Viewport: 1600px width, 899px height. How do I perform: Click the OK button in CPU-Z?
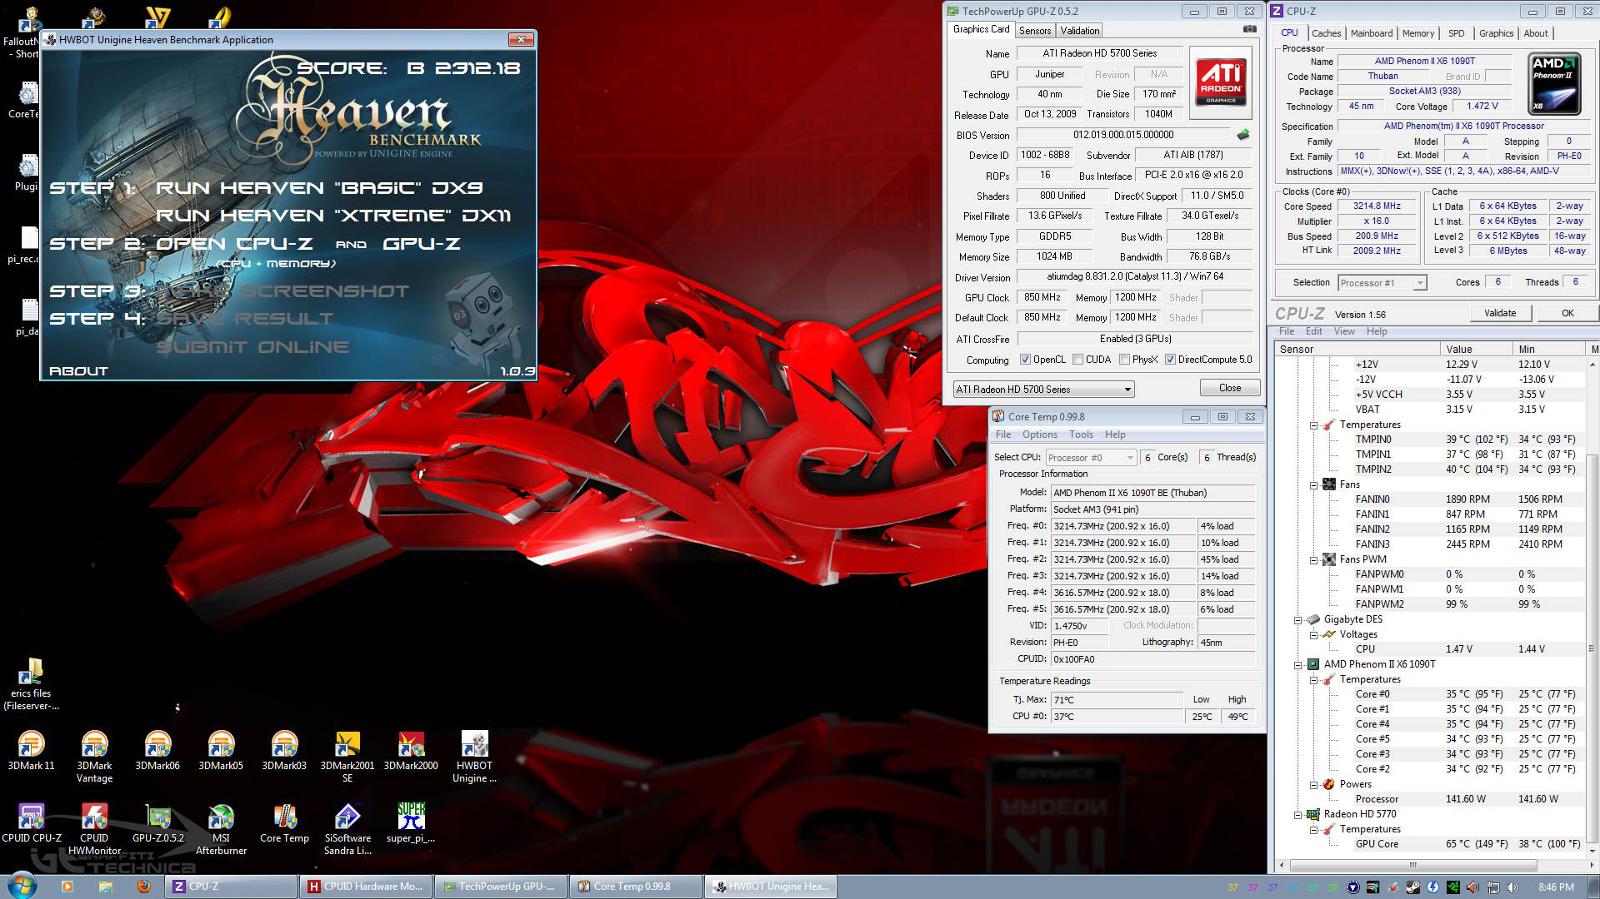click(x=1567, y=313)
